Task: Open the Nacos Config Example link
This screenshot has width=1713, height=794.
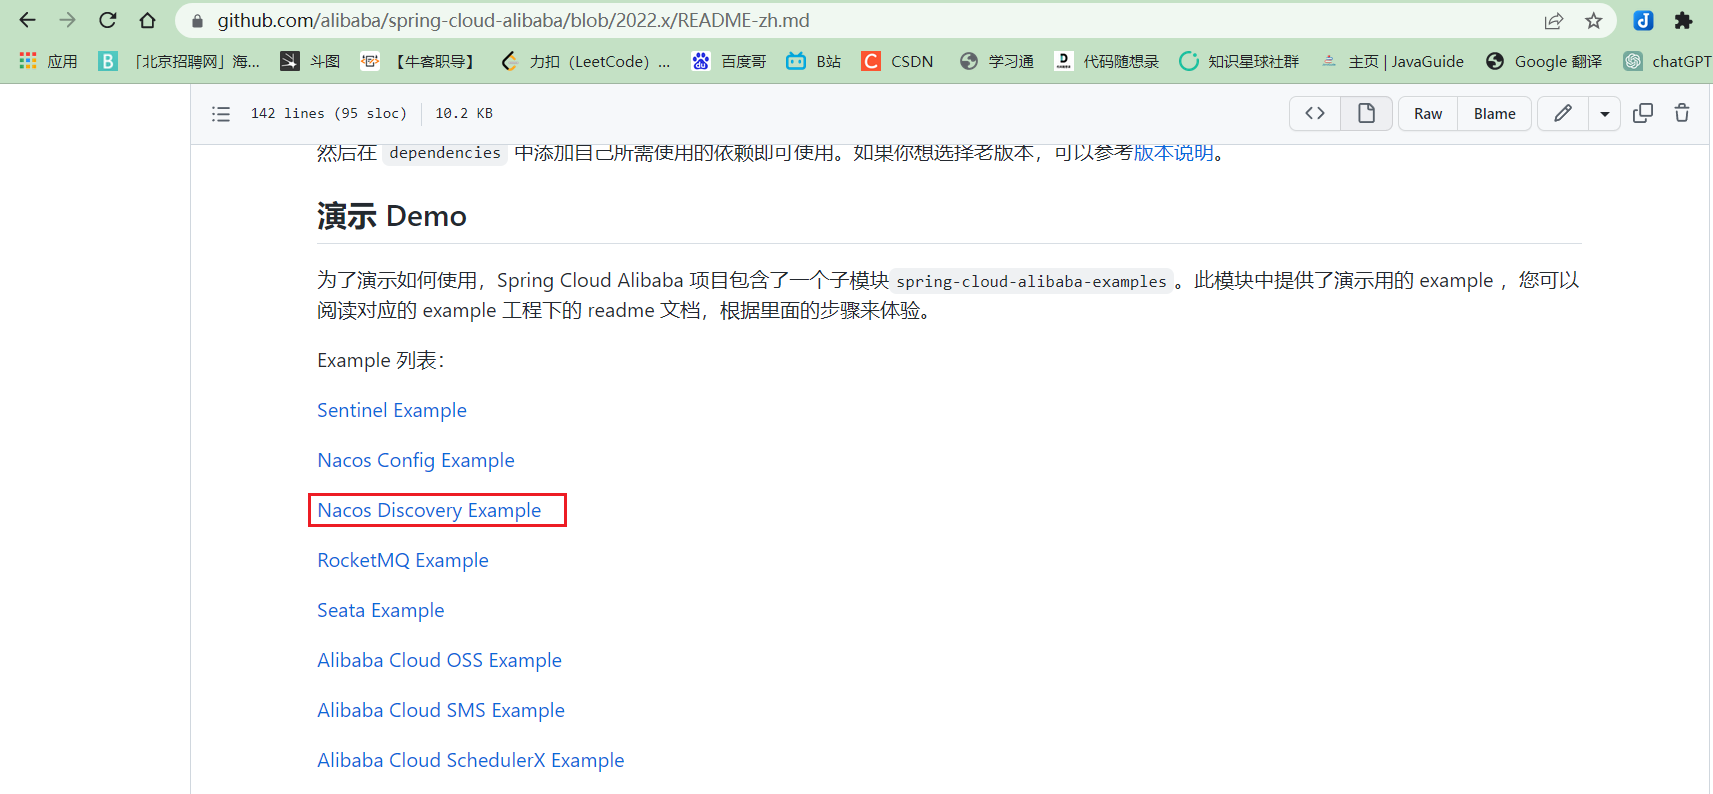Action: (x=416, y=460)
